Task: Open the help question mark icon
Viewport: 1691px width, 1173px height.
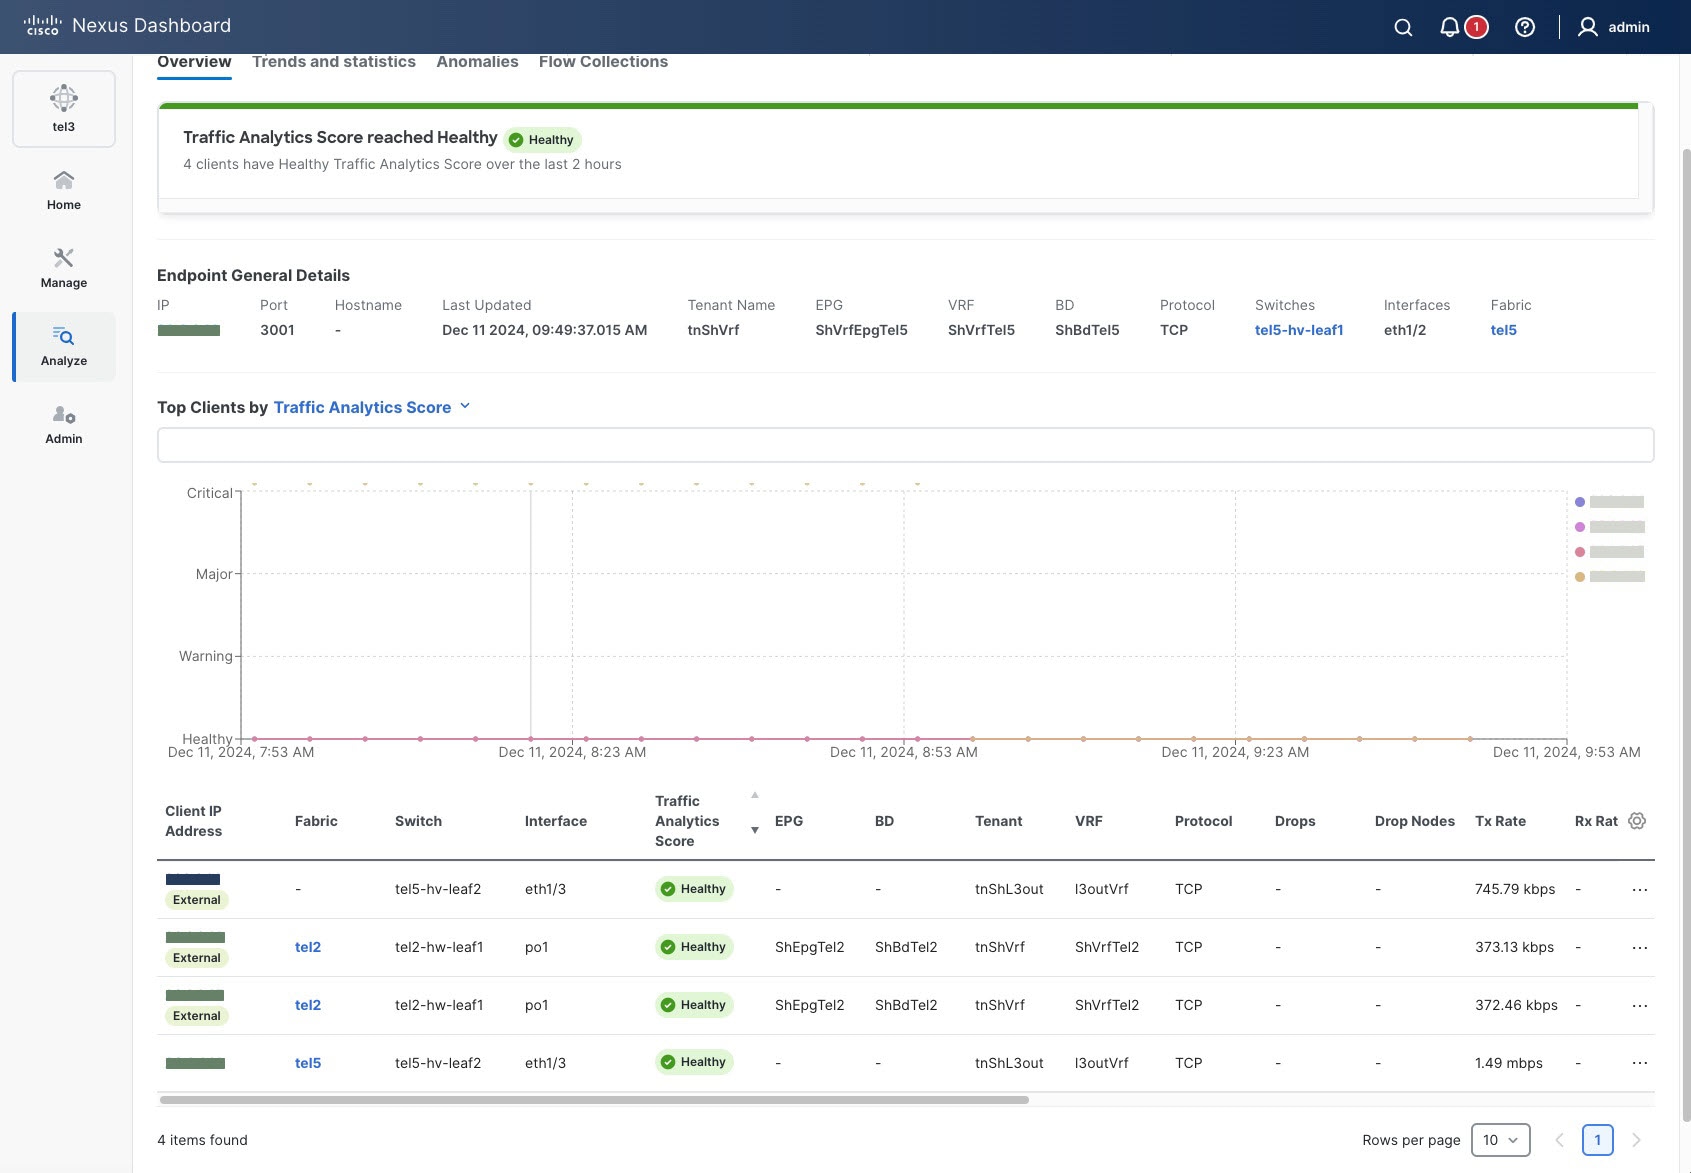Action: (x=1524, y=27)
